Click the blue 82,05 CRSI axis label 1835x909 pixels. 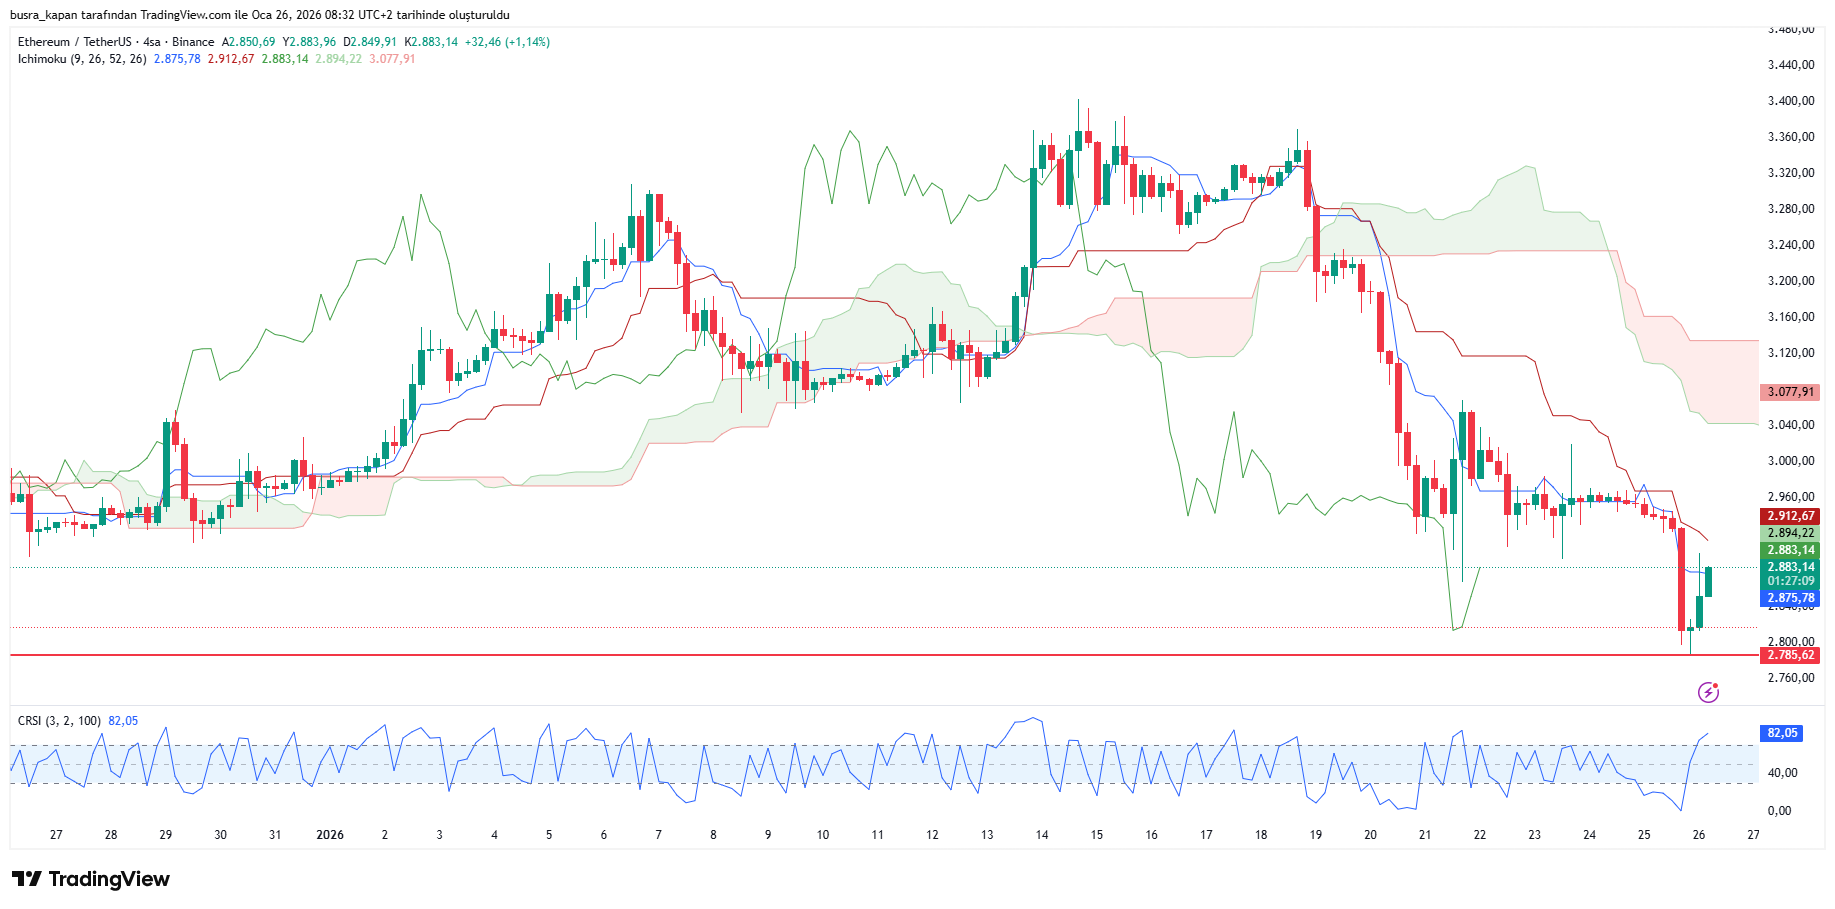click(x=1781, y=733)
